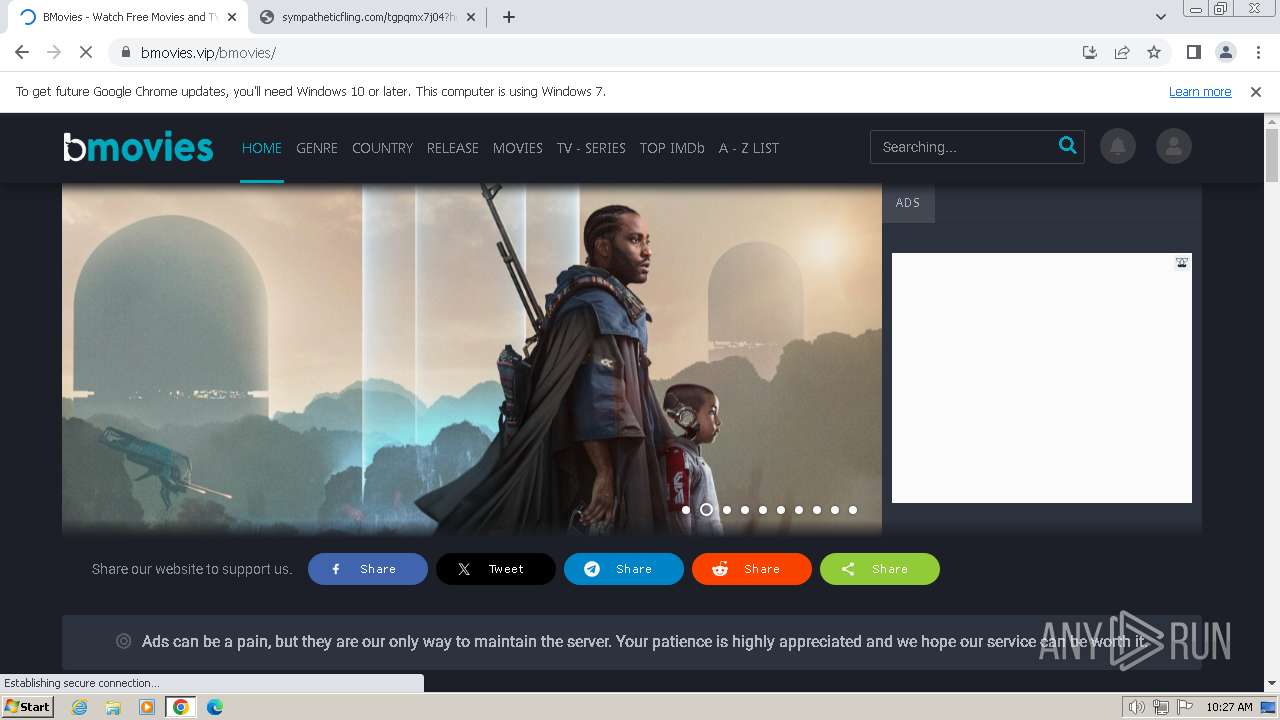Image resolution: width=1280 pixels, height=720 pixels.
Task: Open the COUNTRY menu
Action: [x=382, y=148]
